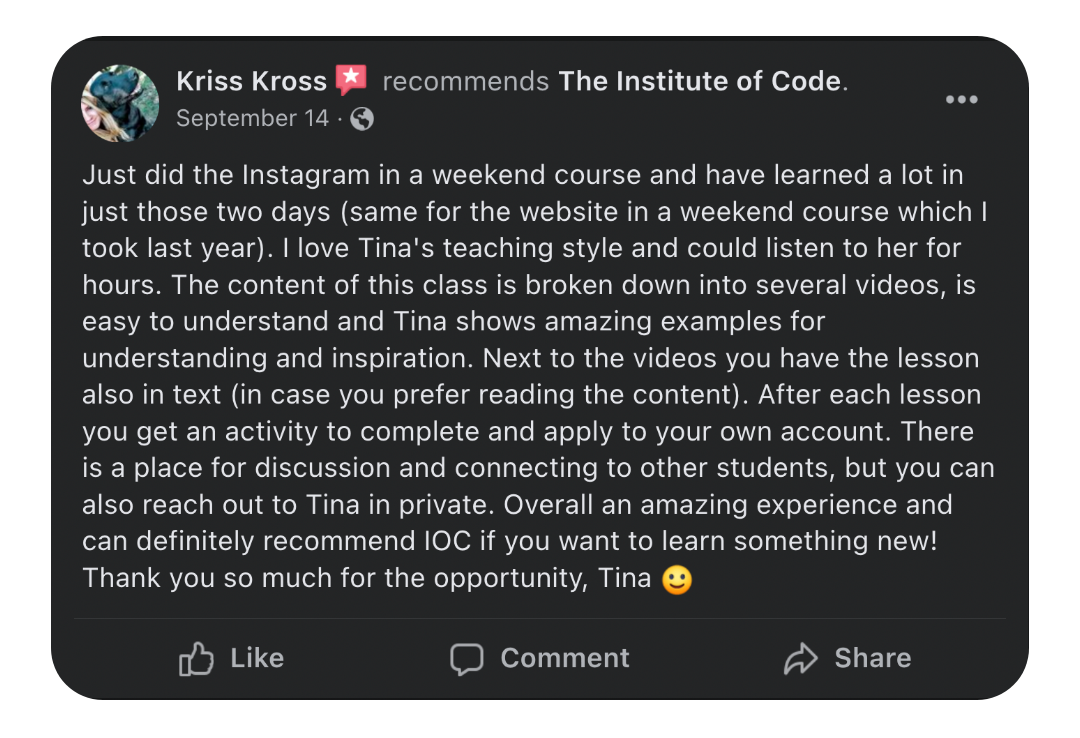This screenshot has height=738, width=1080.
Task: Click the Comment speech bubble icon
Action: pos(466,659)
